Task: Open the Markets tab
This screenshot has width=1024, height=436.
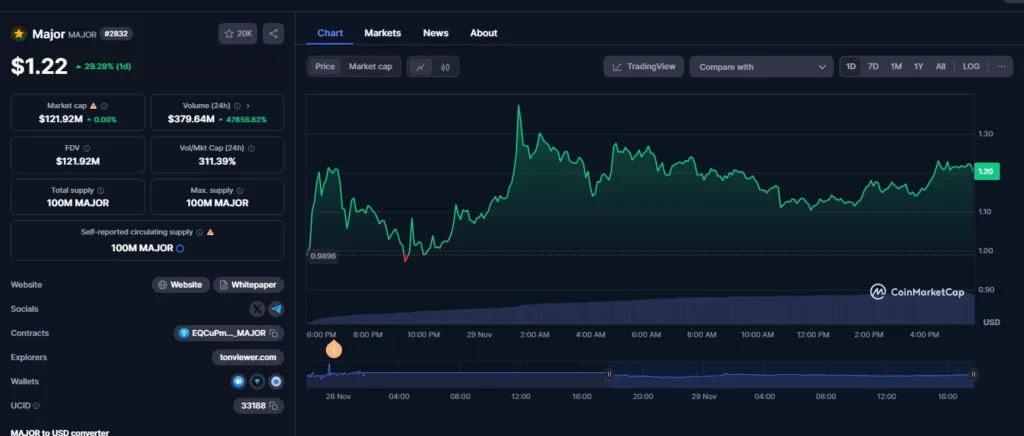Action: 383,33
